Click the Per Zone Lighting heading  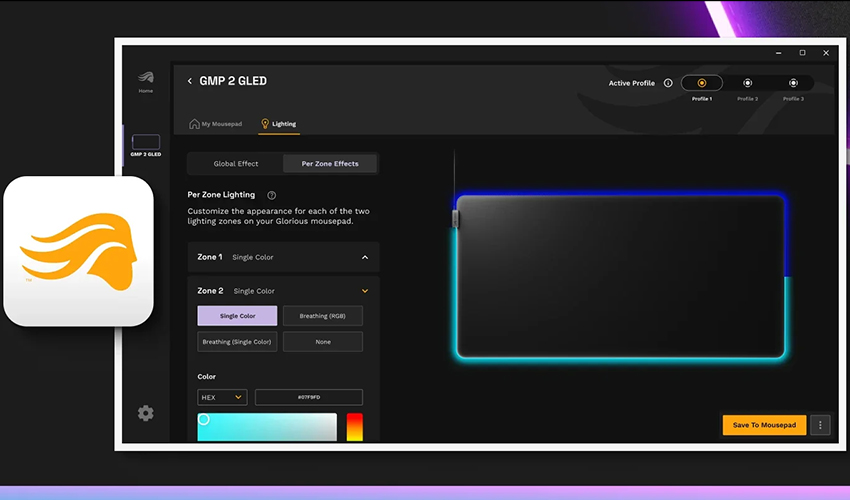221,195
